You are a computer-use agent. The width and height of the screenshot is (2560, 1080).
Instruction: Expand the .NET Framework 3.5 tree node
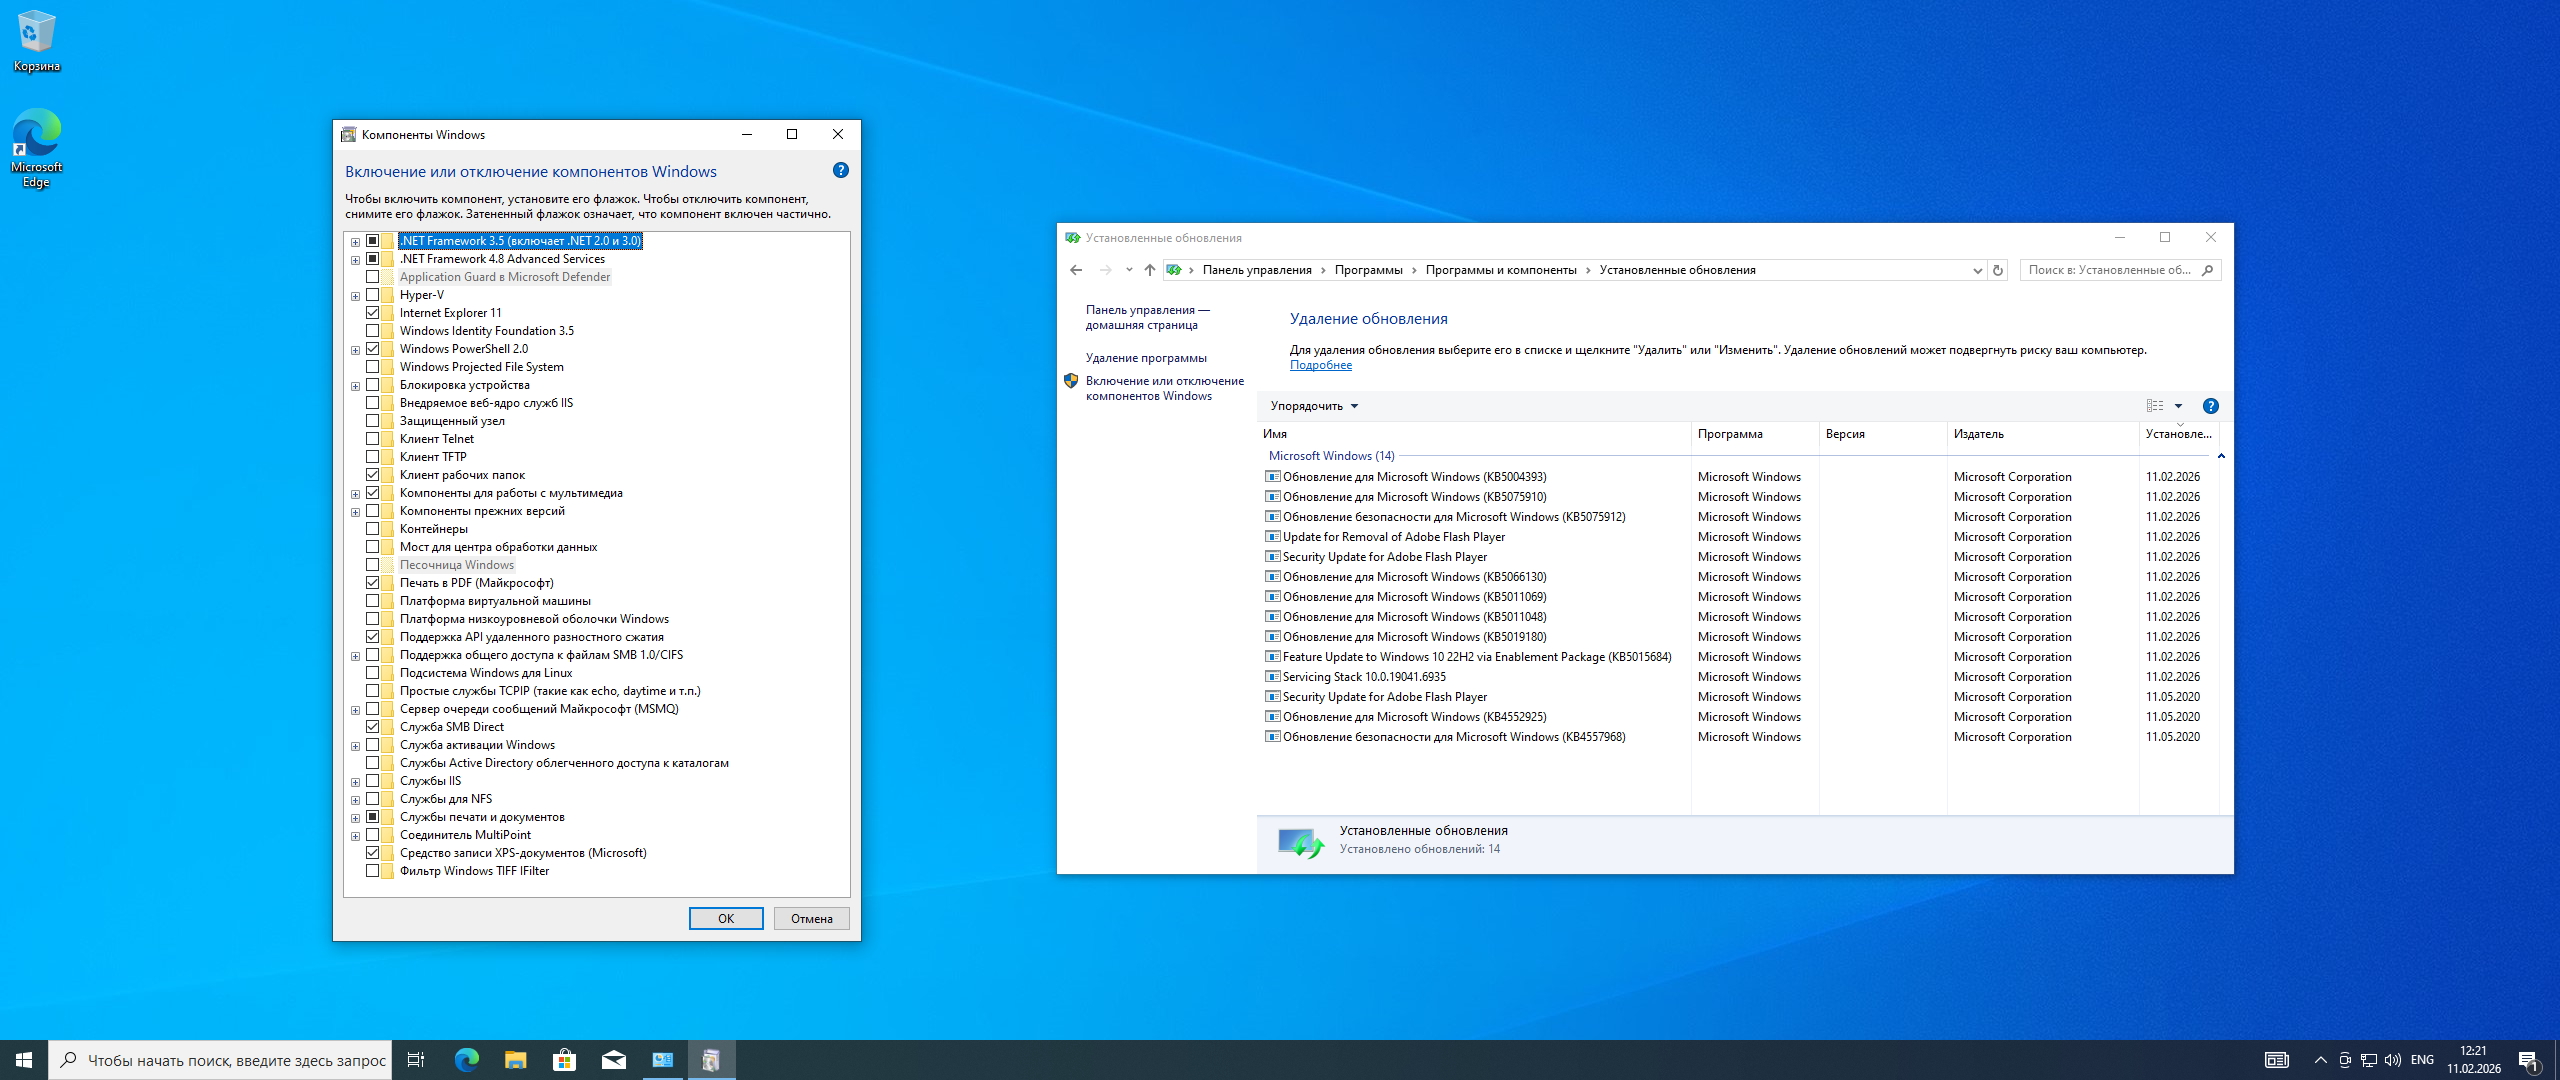pos(355,242)
